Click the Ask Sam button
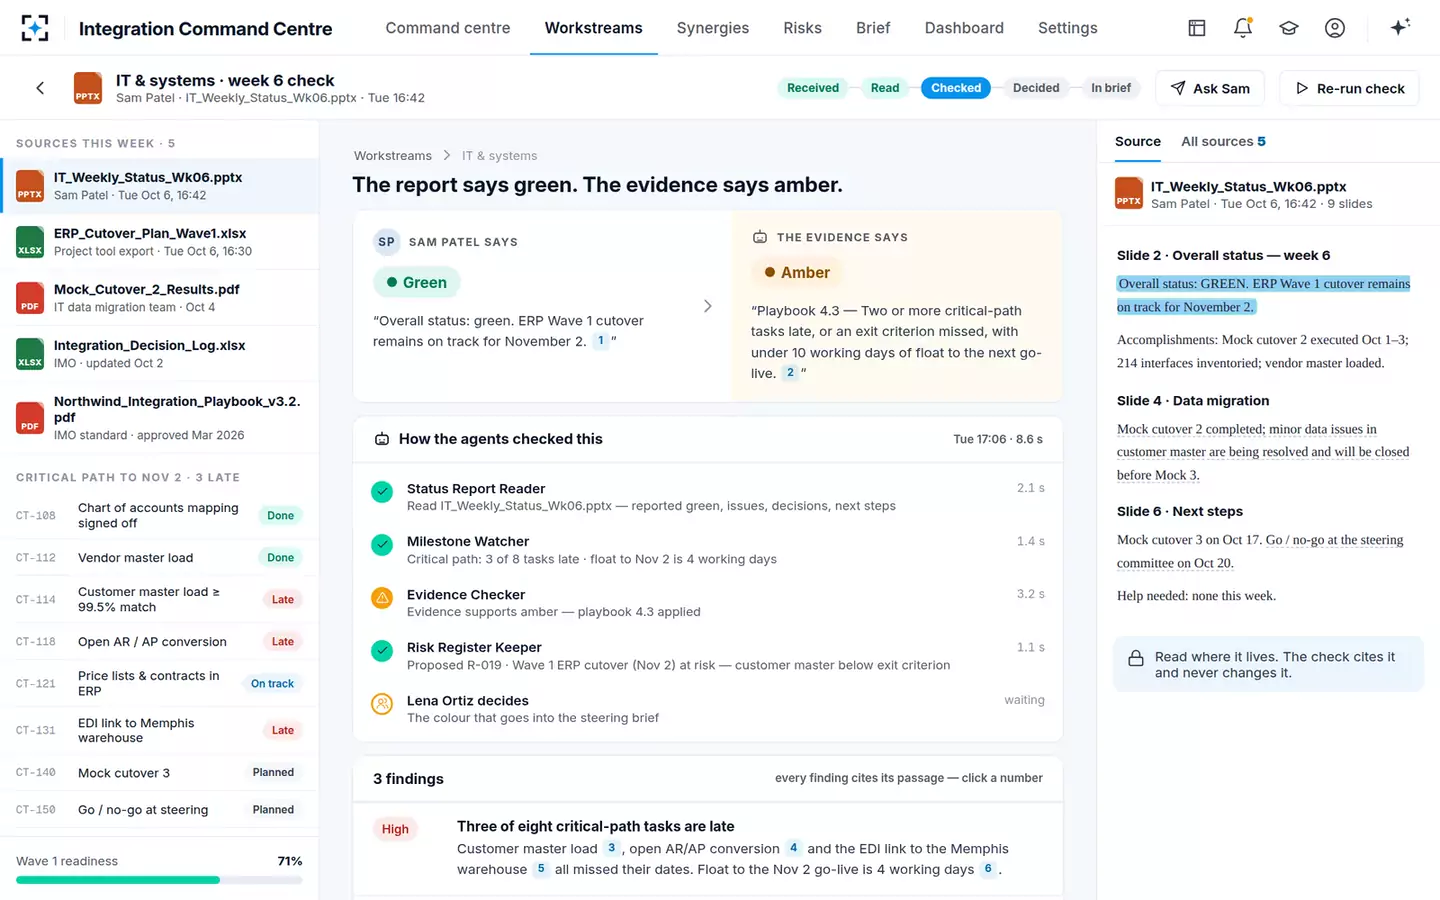Image resolution: width=1440 pixels, height=900 pixels. tap(1210, 88)
